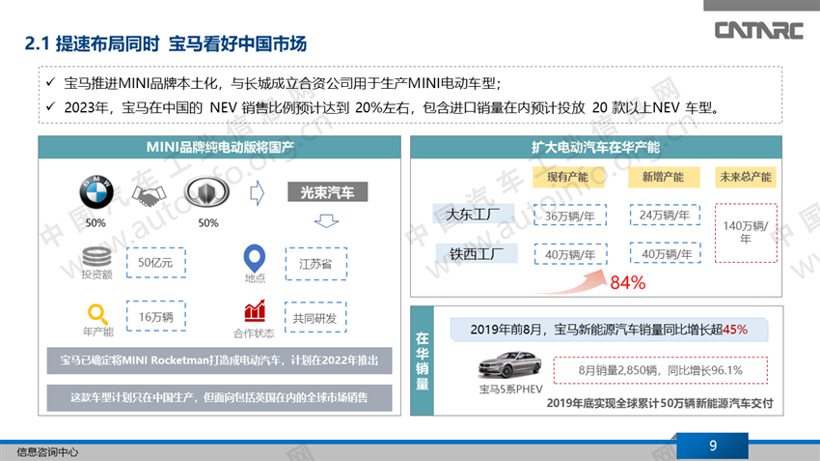
Task: Click the 宝马5系PHEV car image
Action: (509, 364)
